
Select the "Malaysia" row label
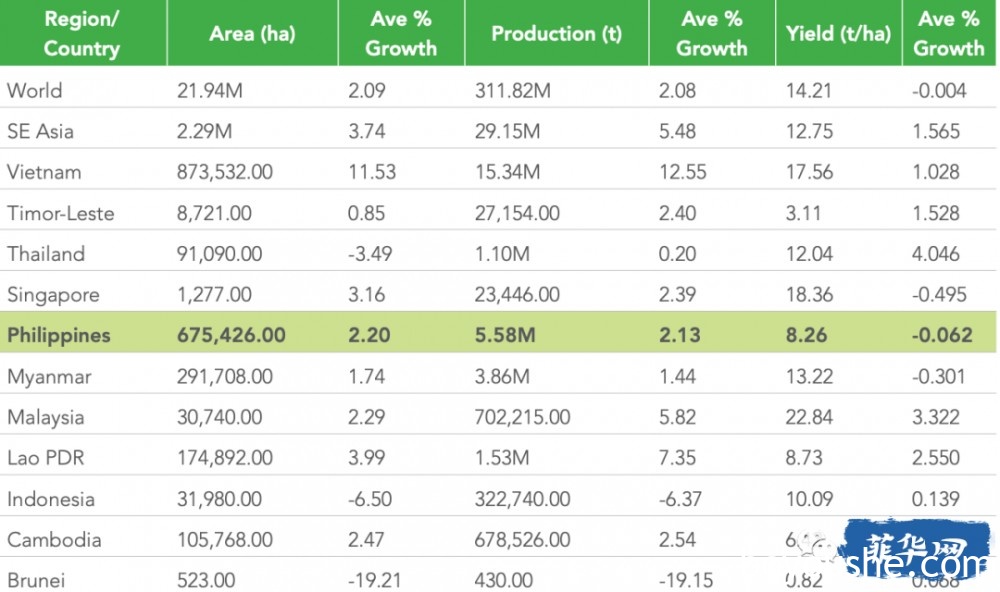click(x=46, y=417)
